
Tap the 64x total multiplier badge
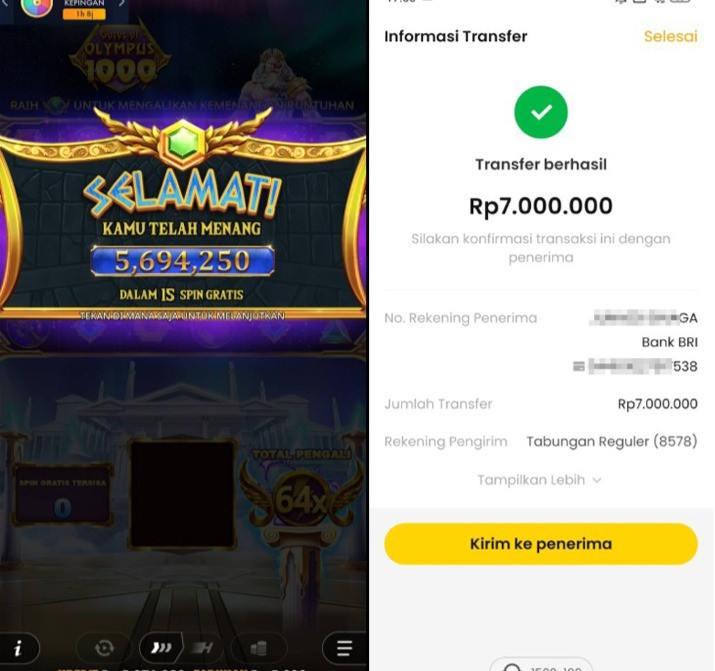301,500
